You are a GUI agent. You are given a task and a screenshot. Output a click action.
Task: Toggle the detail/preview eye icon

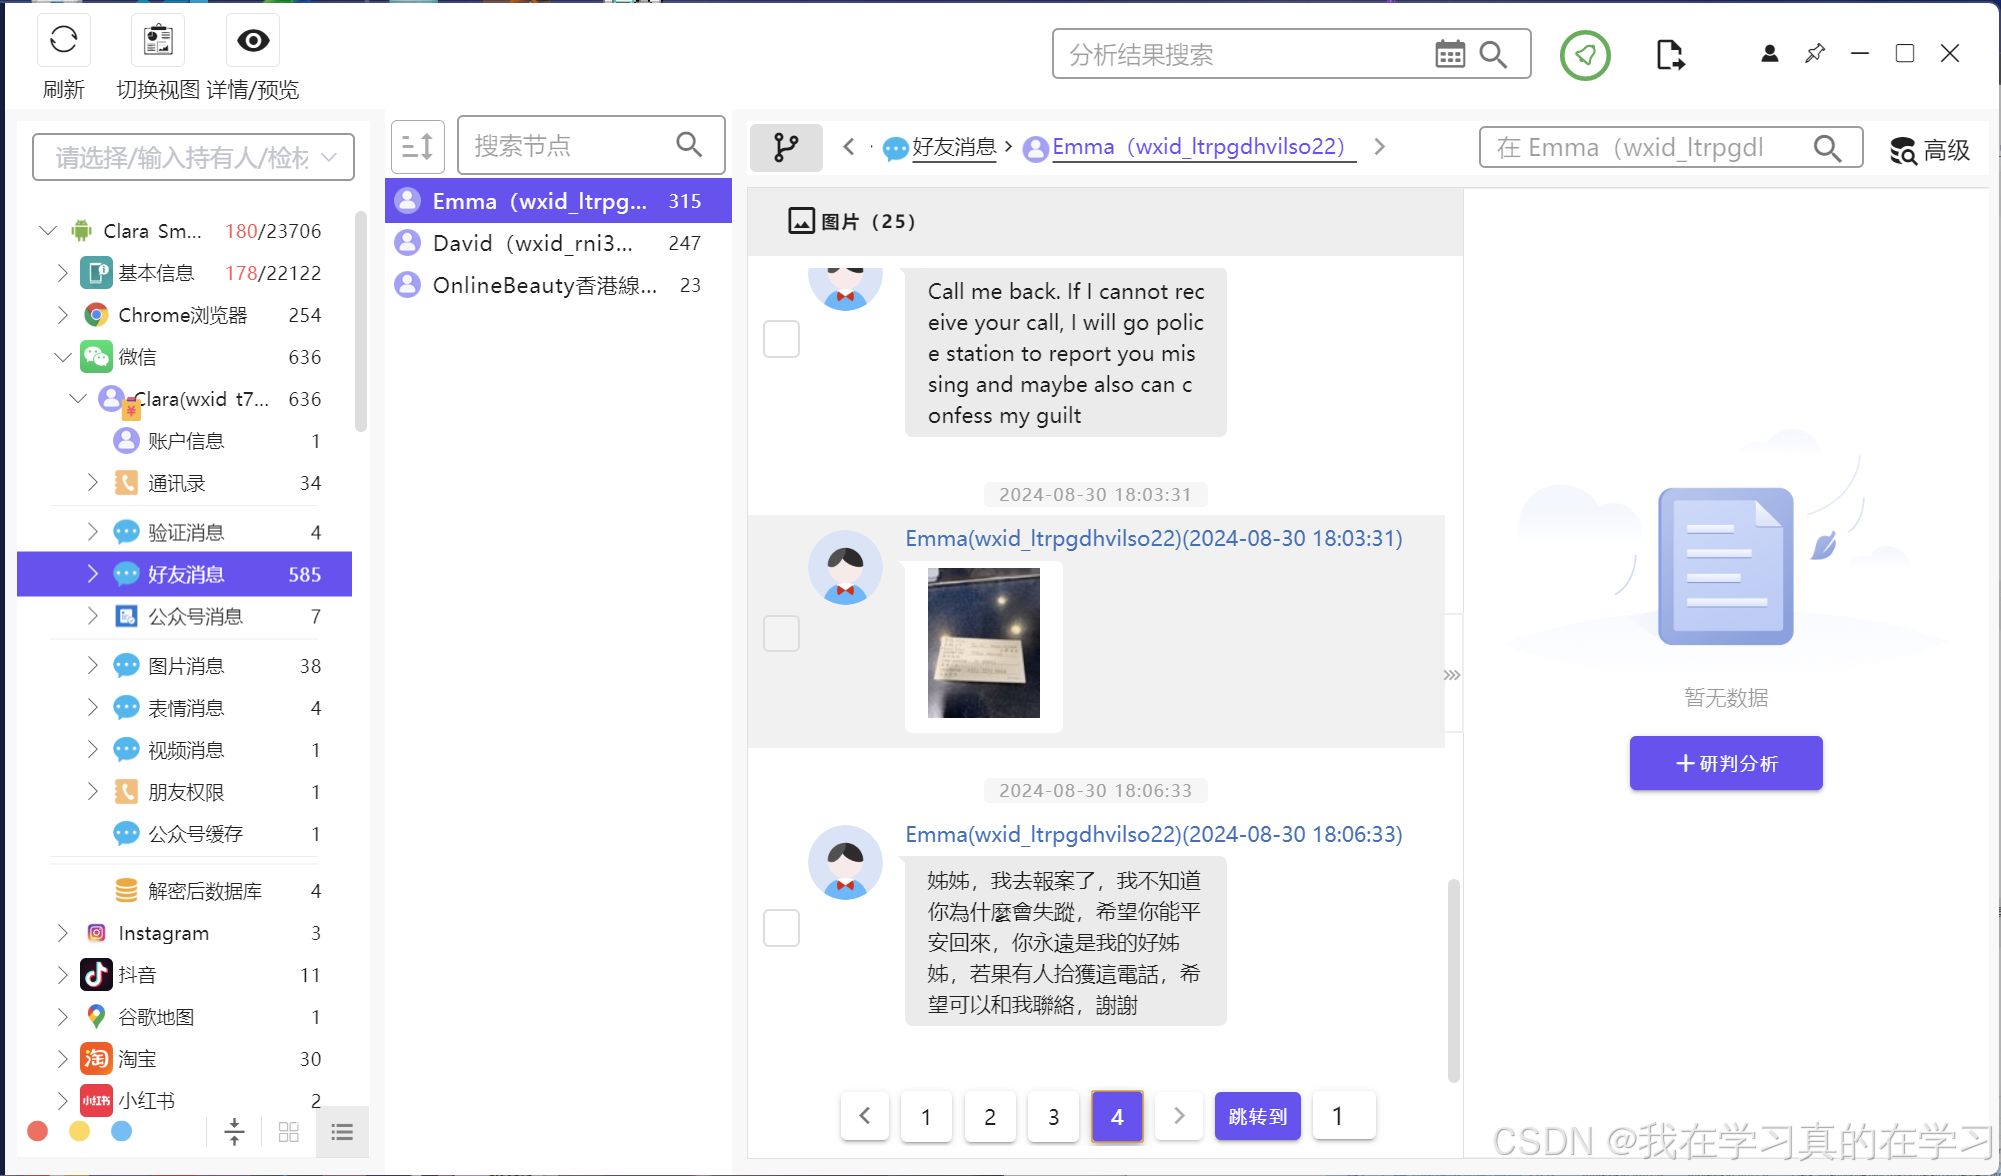253,40
